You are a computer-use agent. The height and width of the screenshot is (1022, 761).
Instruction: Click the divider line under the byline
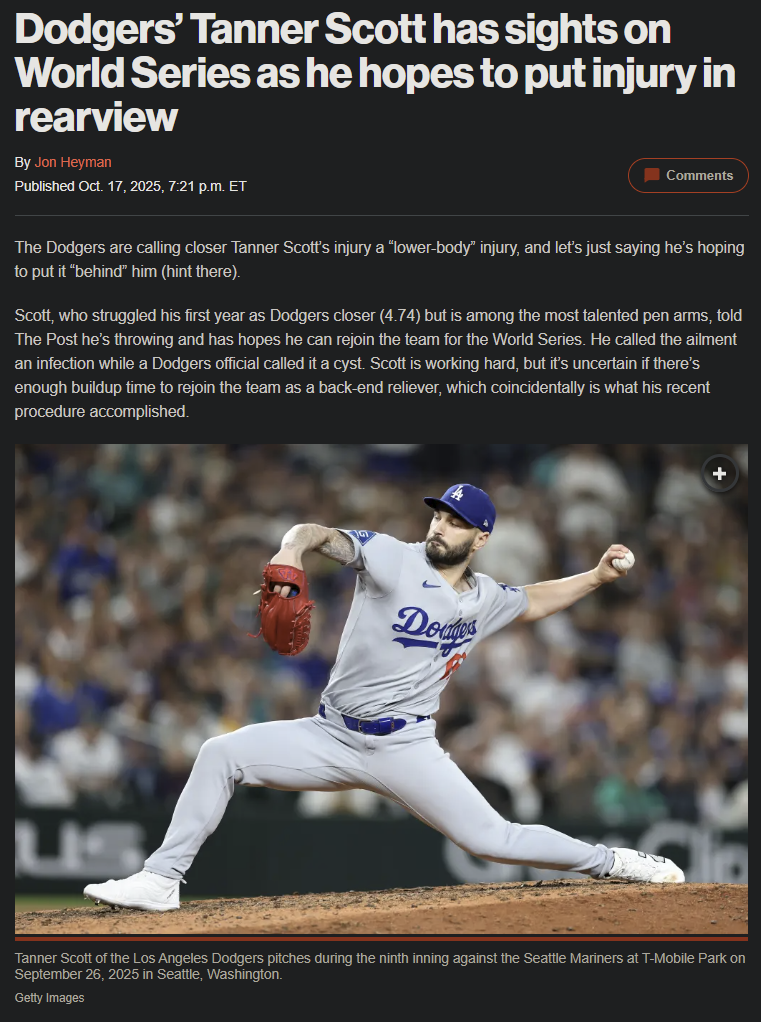tap(381, 215)
